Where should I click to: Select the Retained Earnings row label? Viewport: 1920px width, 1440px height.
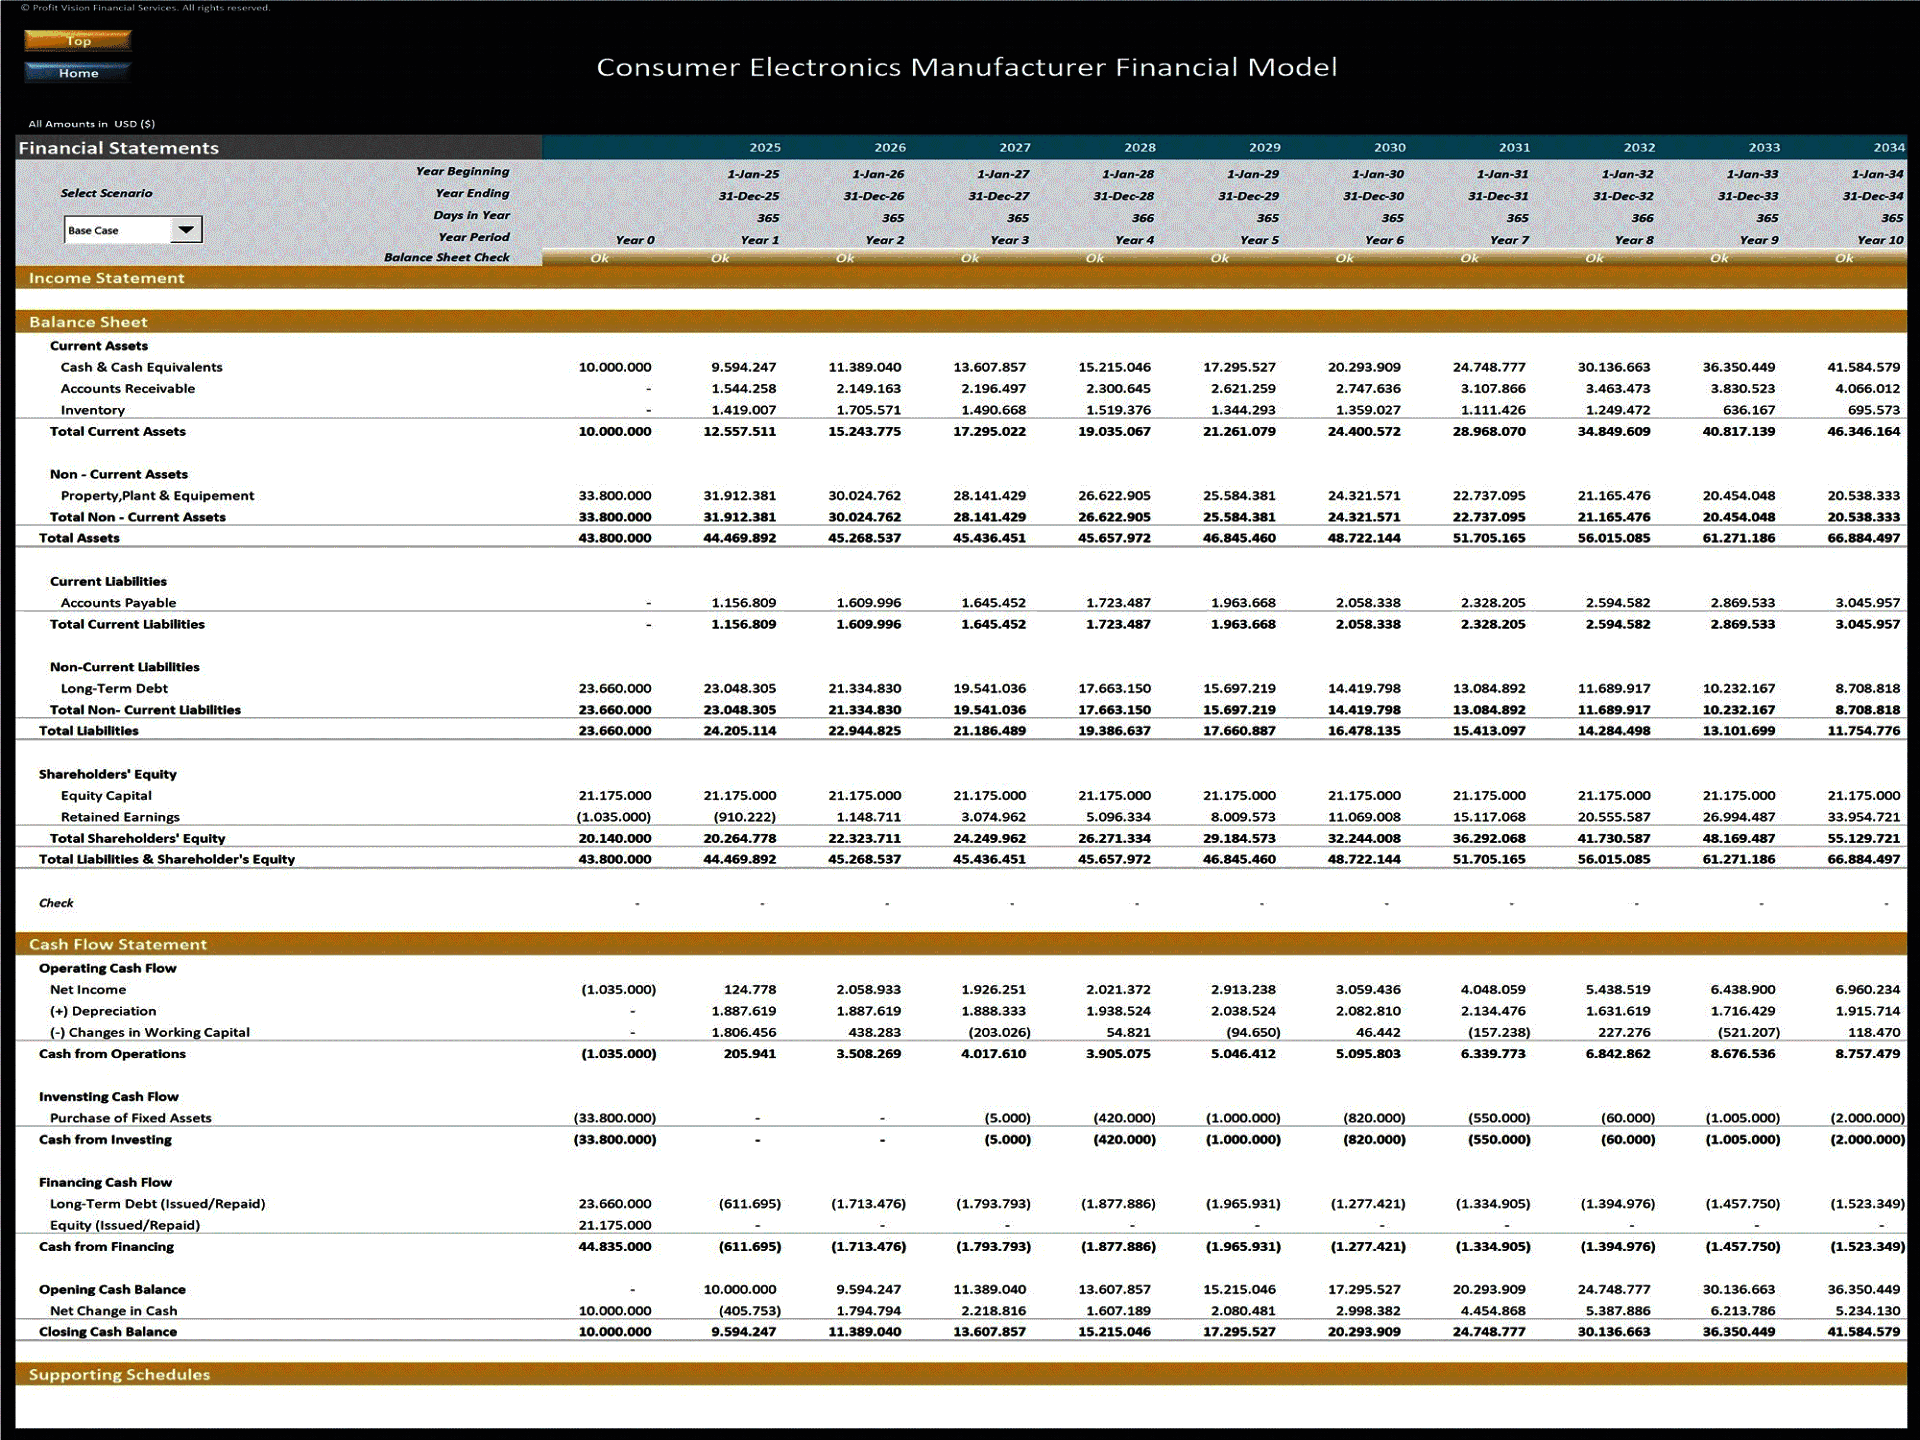pyautogui.click(x=121, y=816)
